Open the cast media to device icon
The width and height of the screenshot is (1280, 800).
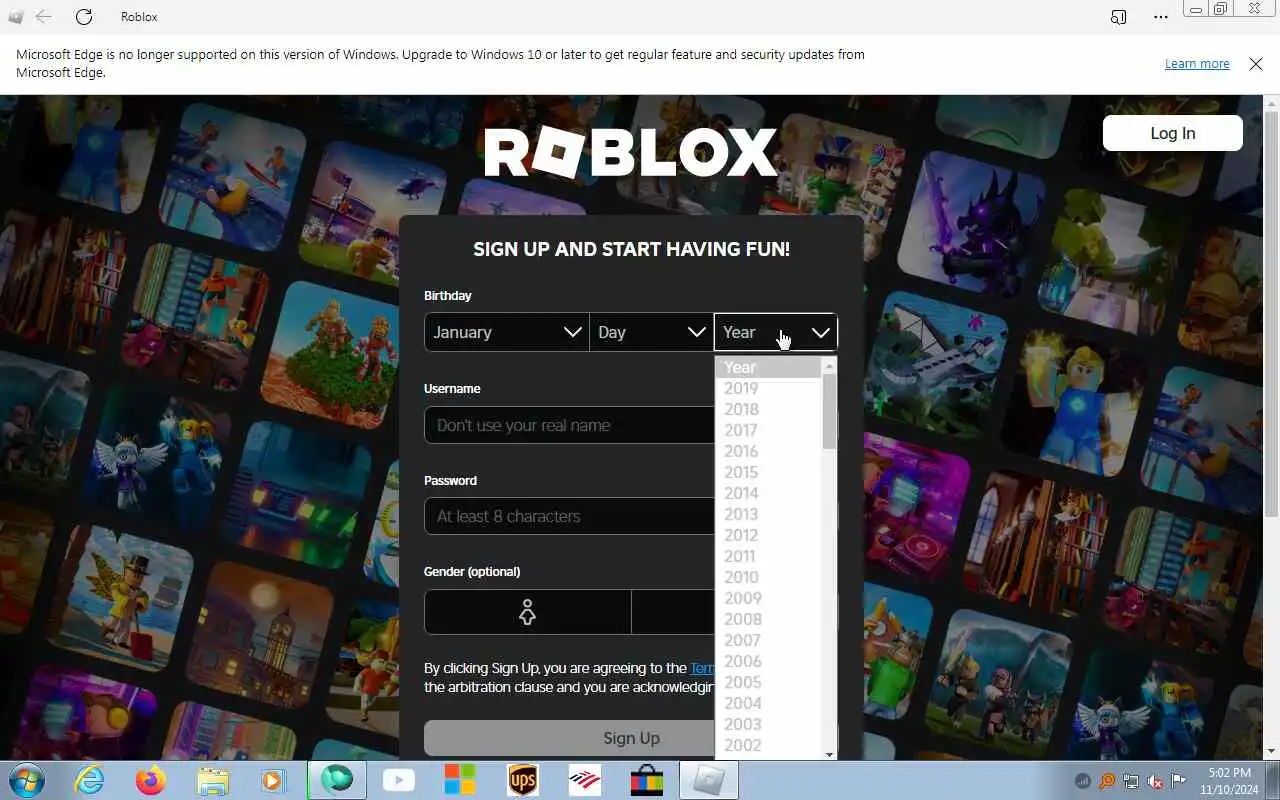(1119, 17)
